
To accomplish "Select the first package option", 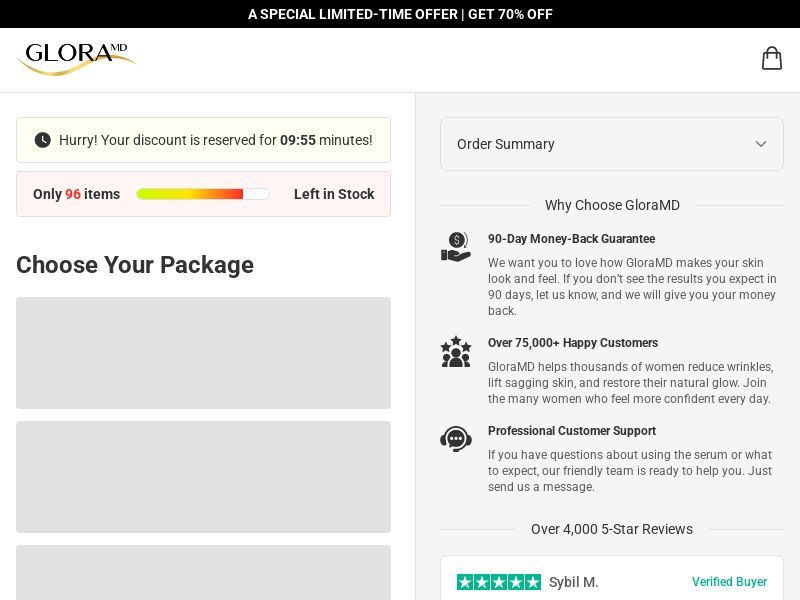I will click(203, 353).
